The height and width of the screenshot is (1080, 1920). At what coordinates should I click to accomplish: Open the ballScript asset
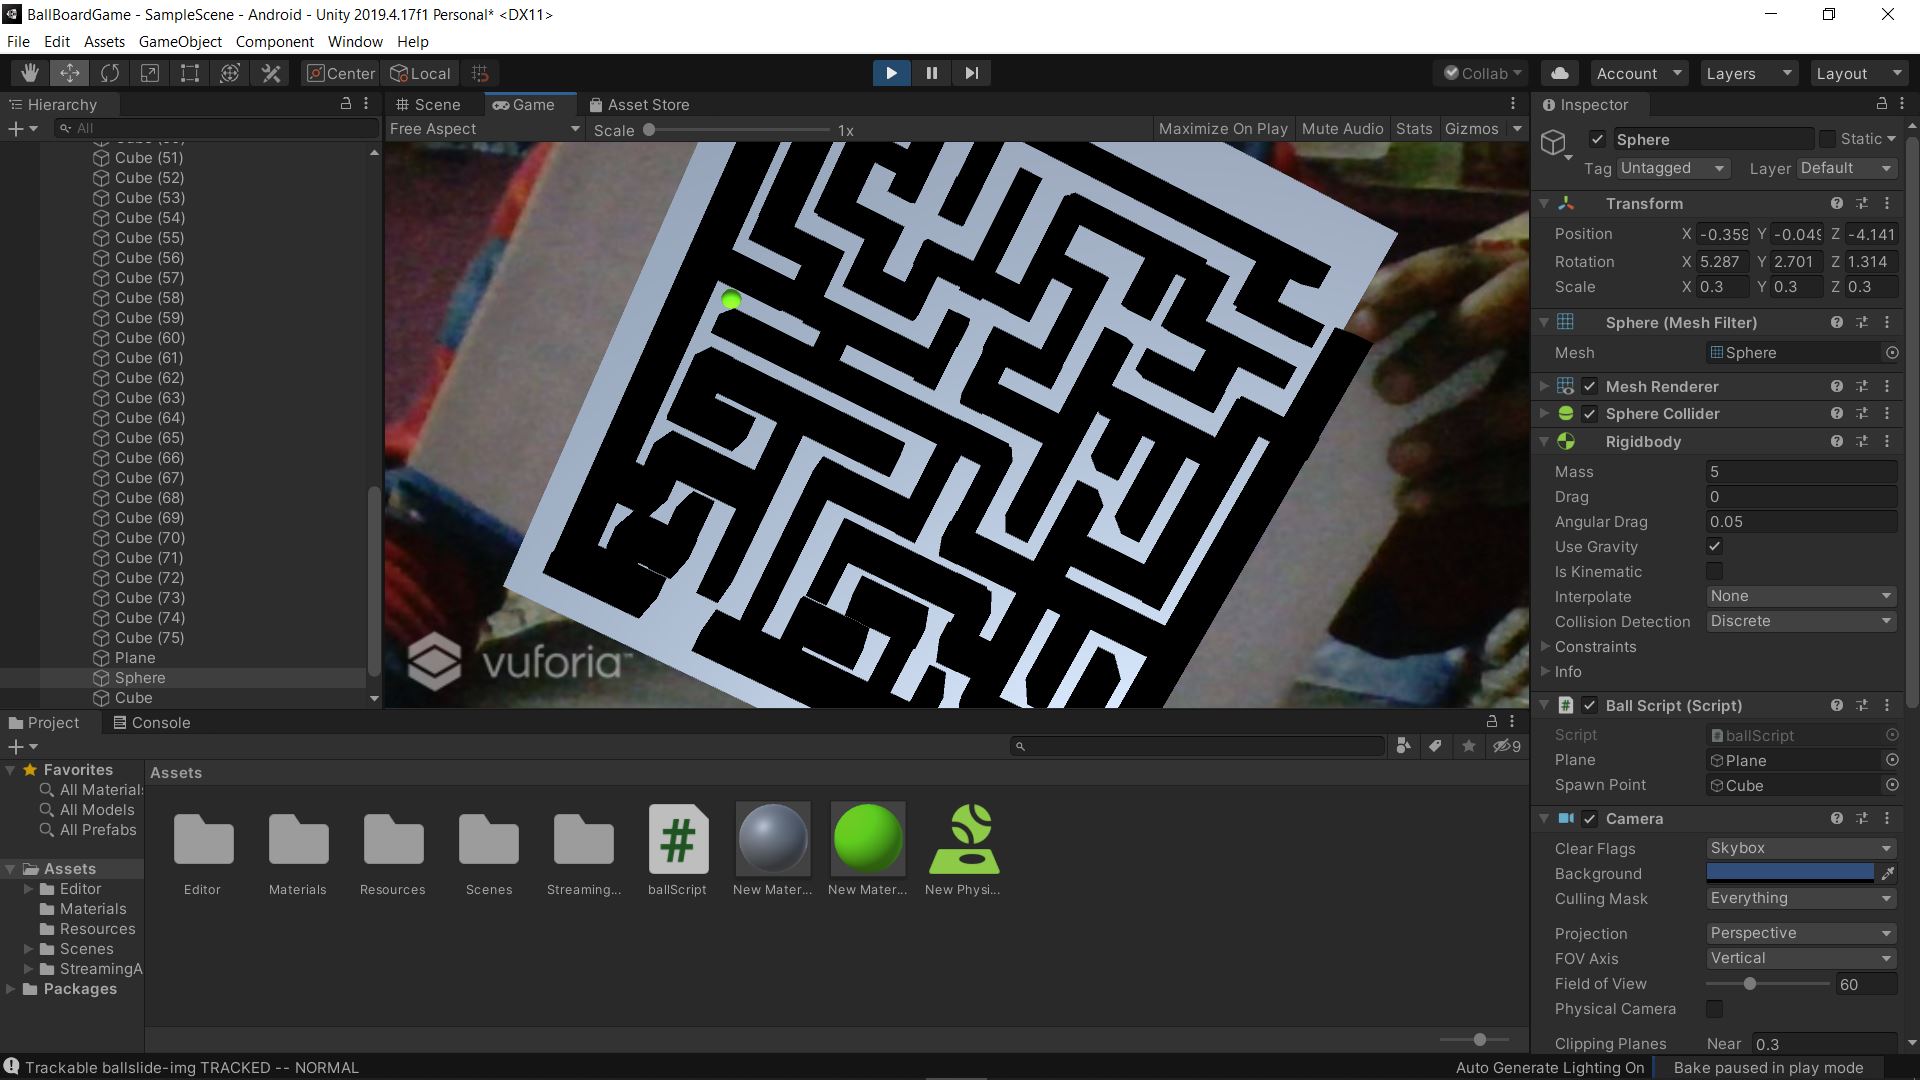[x=677, y=840]
